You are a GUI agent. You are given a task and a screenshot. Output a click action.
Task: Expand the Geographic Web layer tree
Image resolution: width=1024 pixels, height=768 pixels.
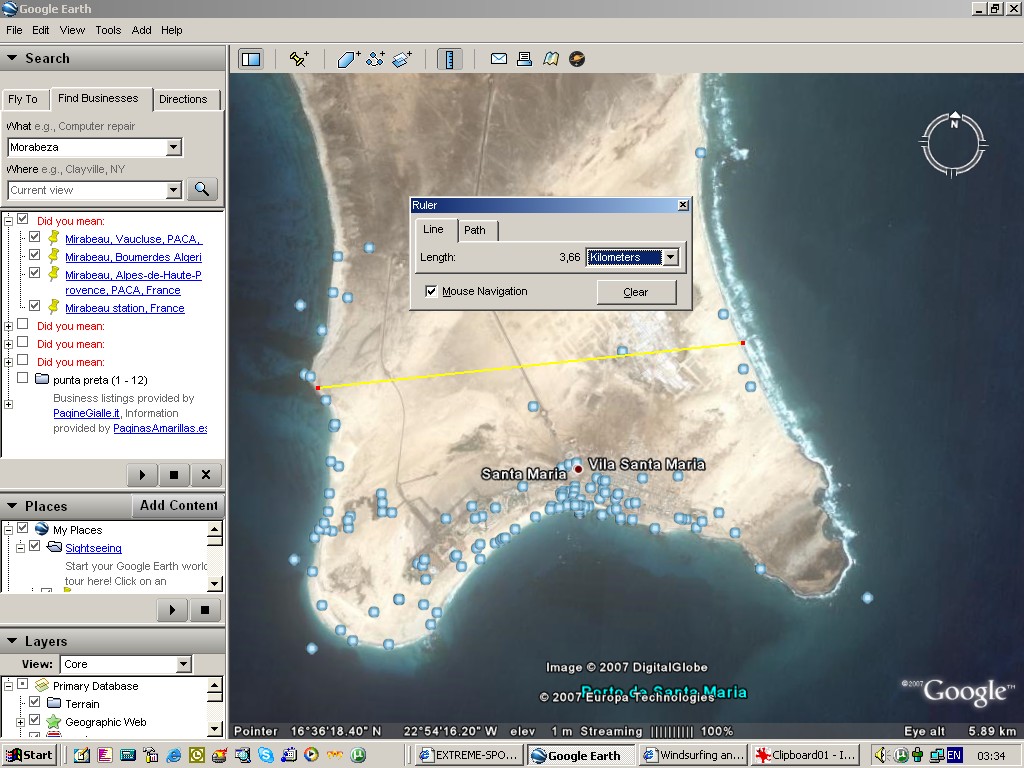click(20, 721)
